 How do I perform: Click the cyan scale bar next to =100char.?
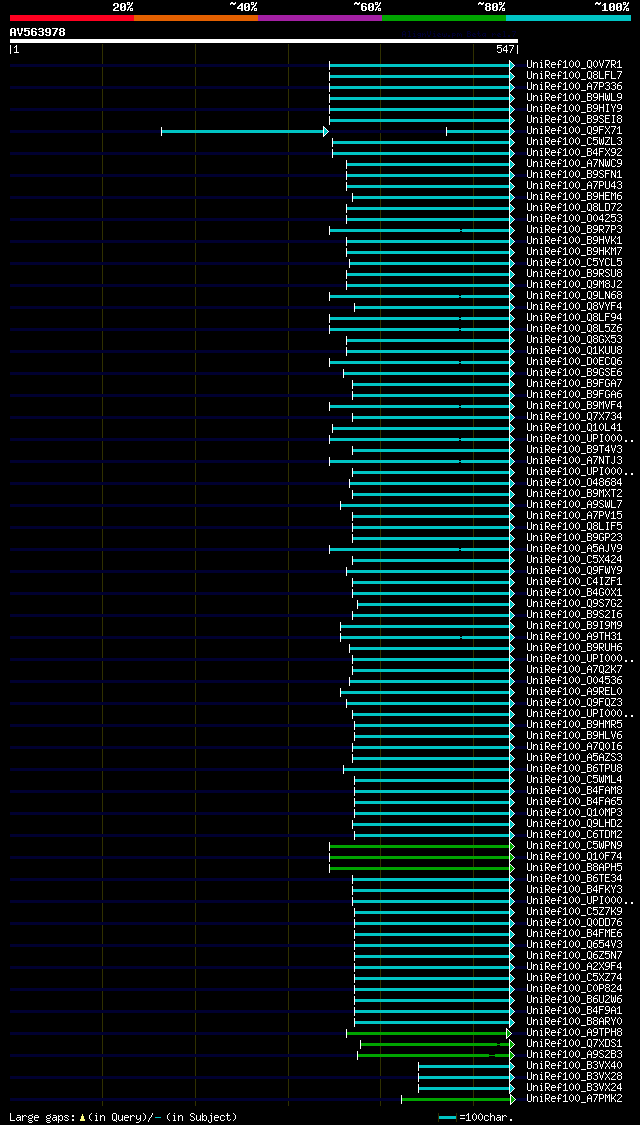coord(448,1117)
